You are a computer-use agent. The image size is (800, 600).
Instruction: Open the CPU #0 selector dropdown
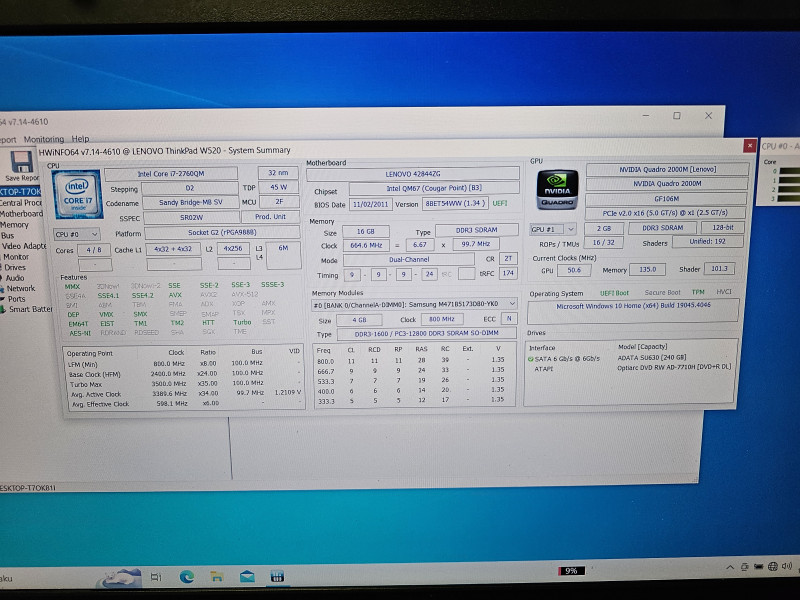pos(77,234)
